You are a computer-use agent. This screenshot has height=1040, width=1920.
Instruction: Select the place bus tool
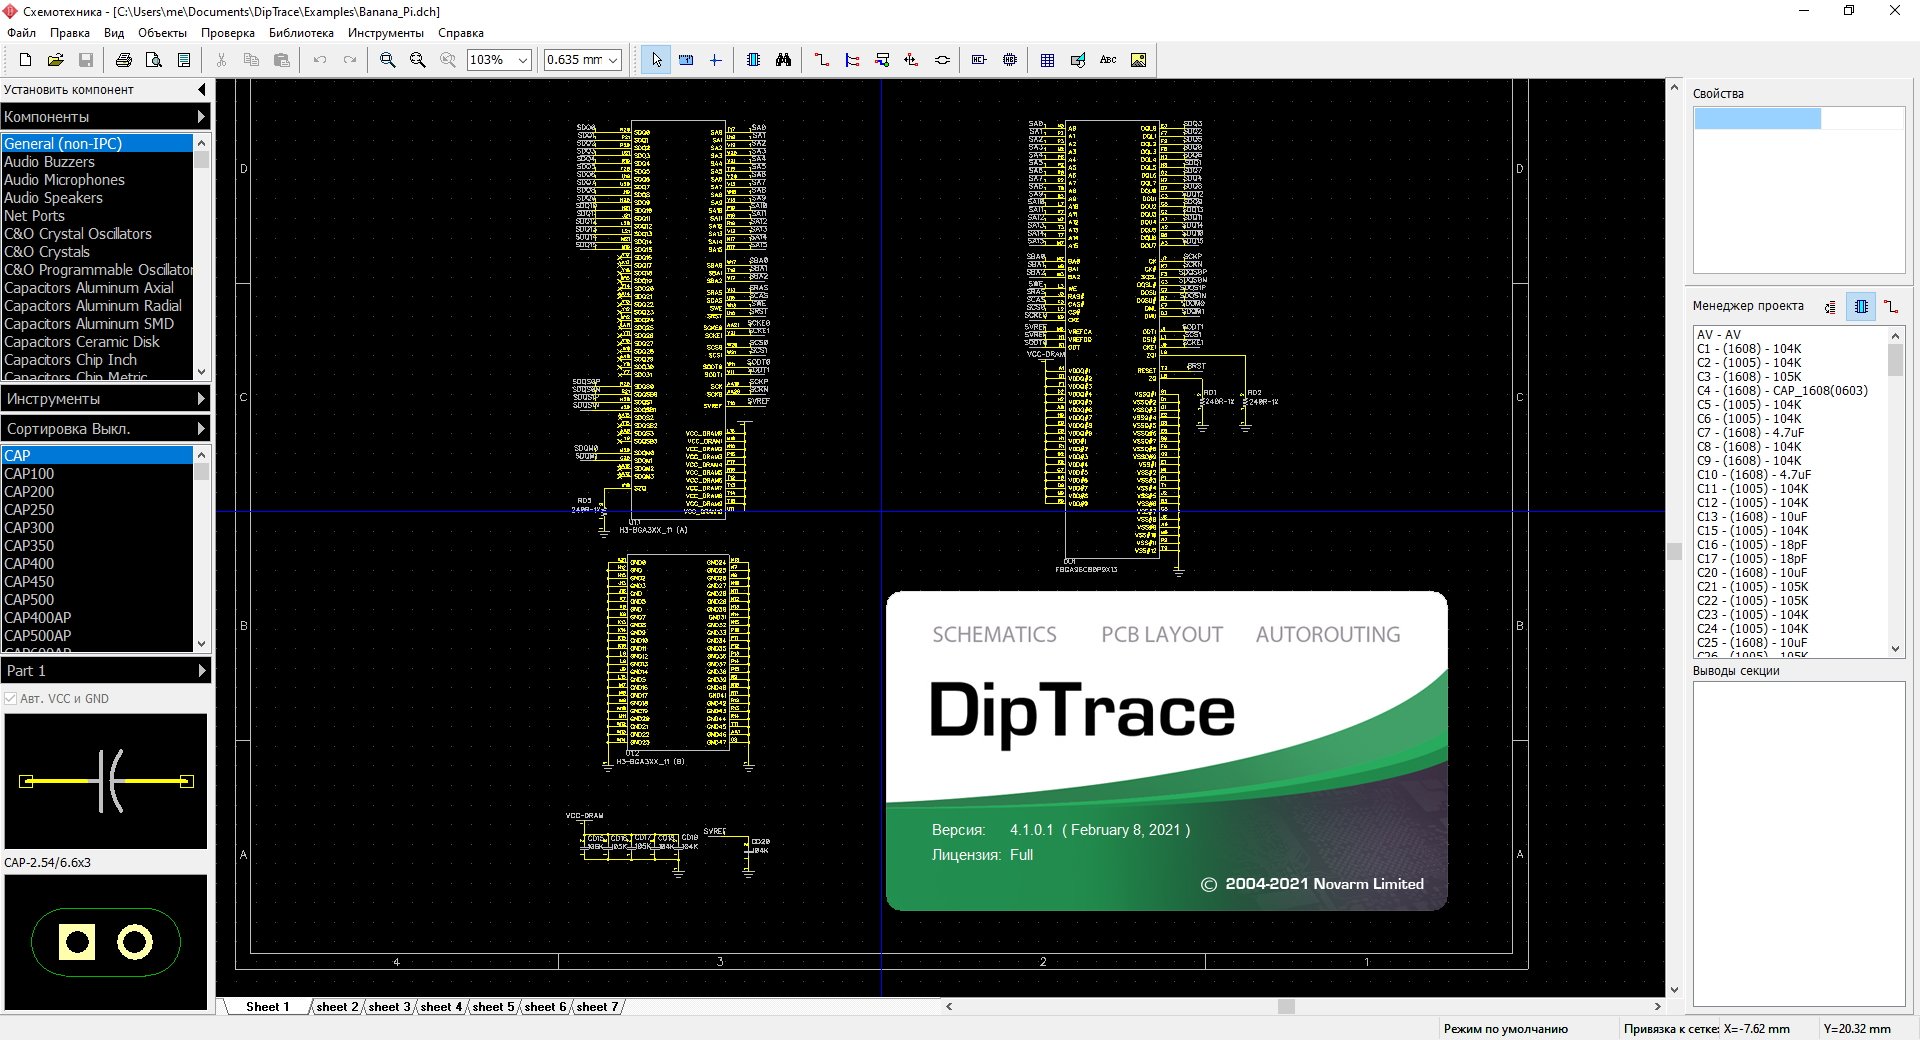coord(852,60)
